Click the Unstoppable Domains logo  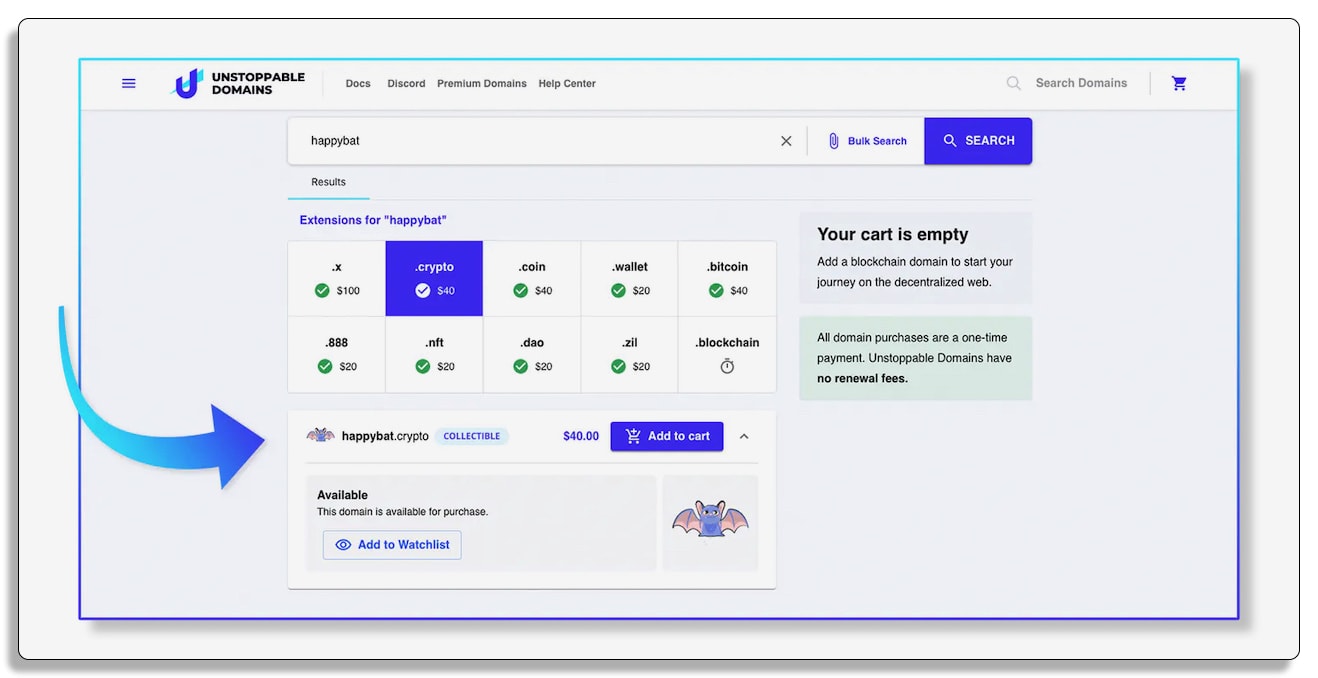[239, 83]
